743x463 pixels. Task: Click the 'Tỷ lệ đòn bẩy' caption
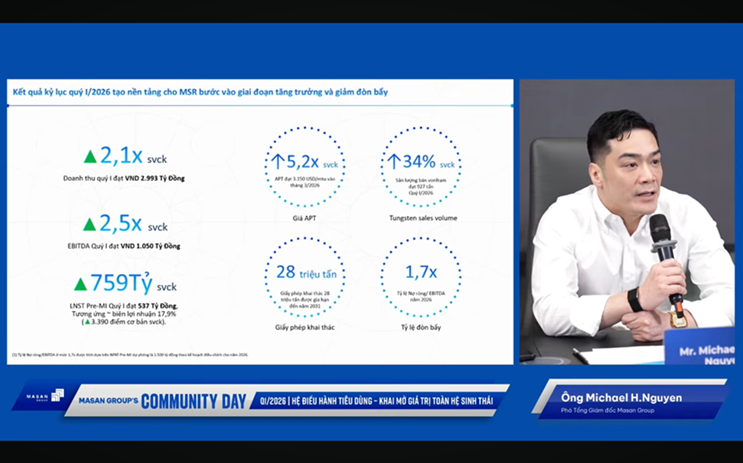(421, 327)
